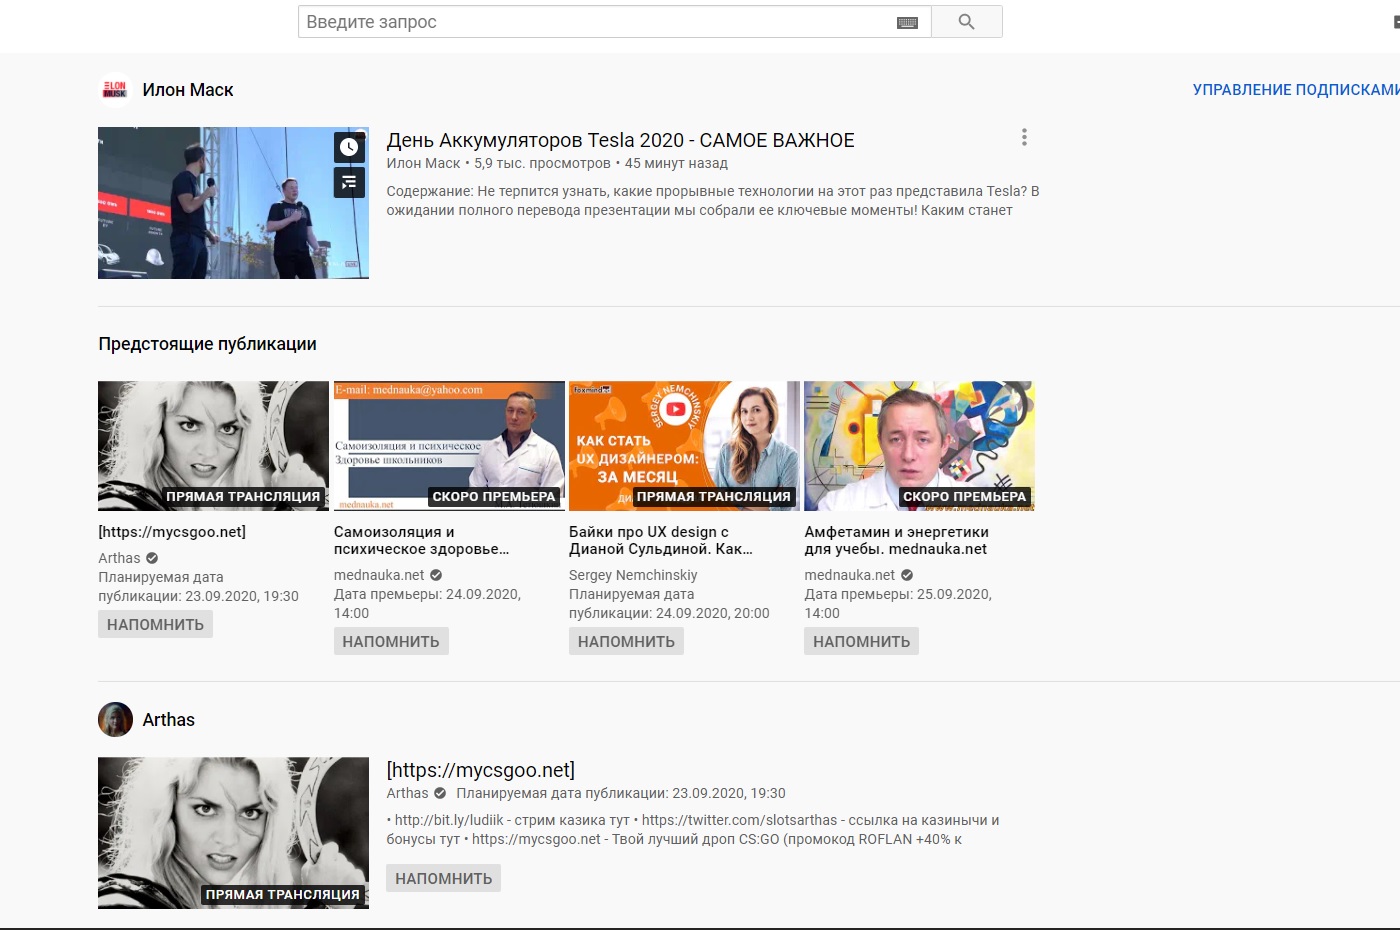Open the День Аккумуляторов Tesla 2020 video title
Image resolution: width=1400 pixels, height=930 pixels.
620,140
